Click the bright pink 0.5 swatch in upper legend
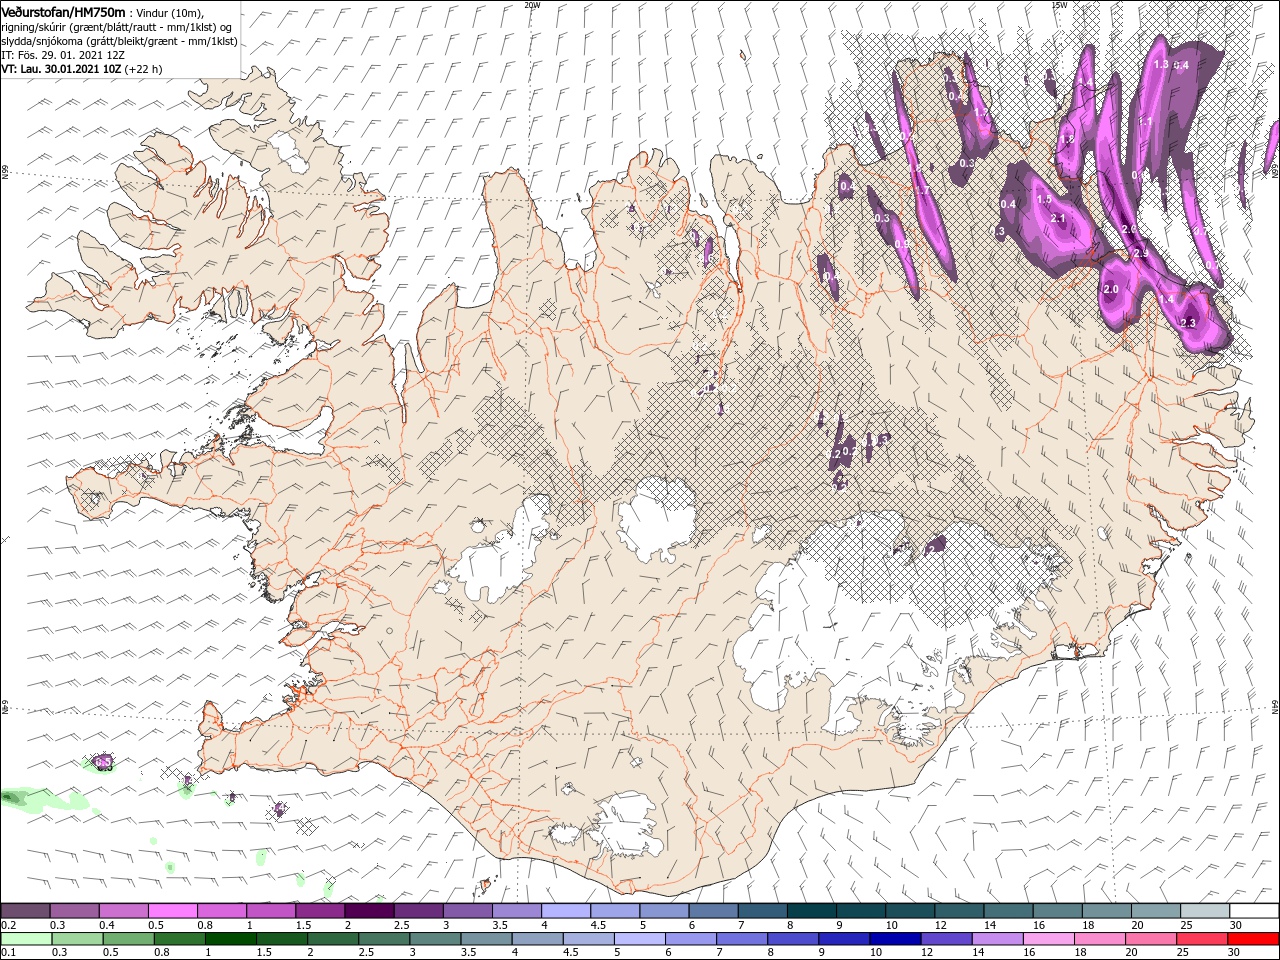This screenshot has height=960, width=1280. tap(173, 911)
